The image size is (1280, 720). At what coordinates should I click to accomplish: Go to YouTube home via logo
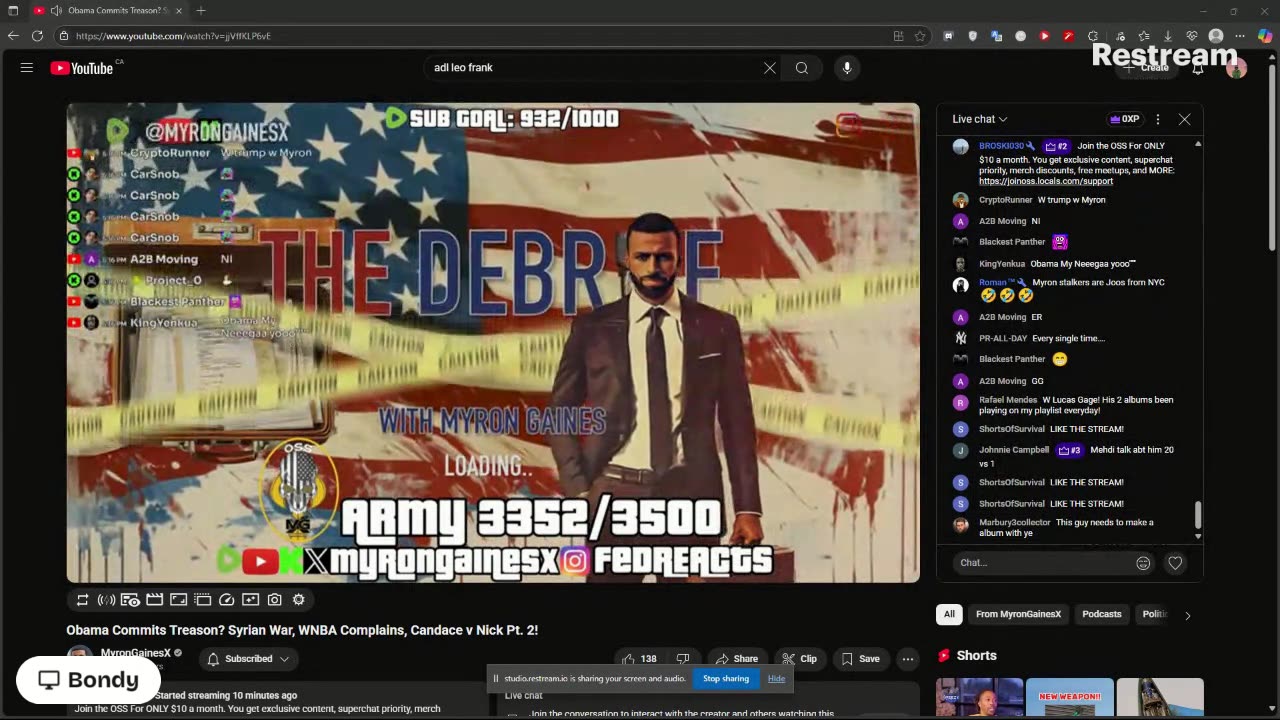point(82,68)
